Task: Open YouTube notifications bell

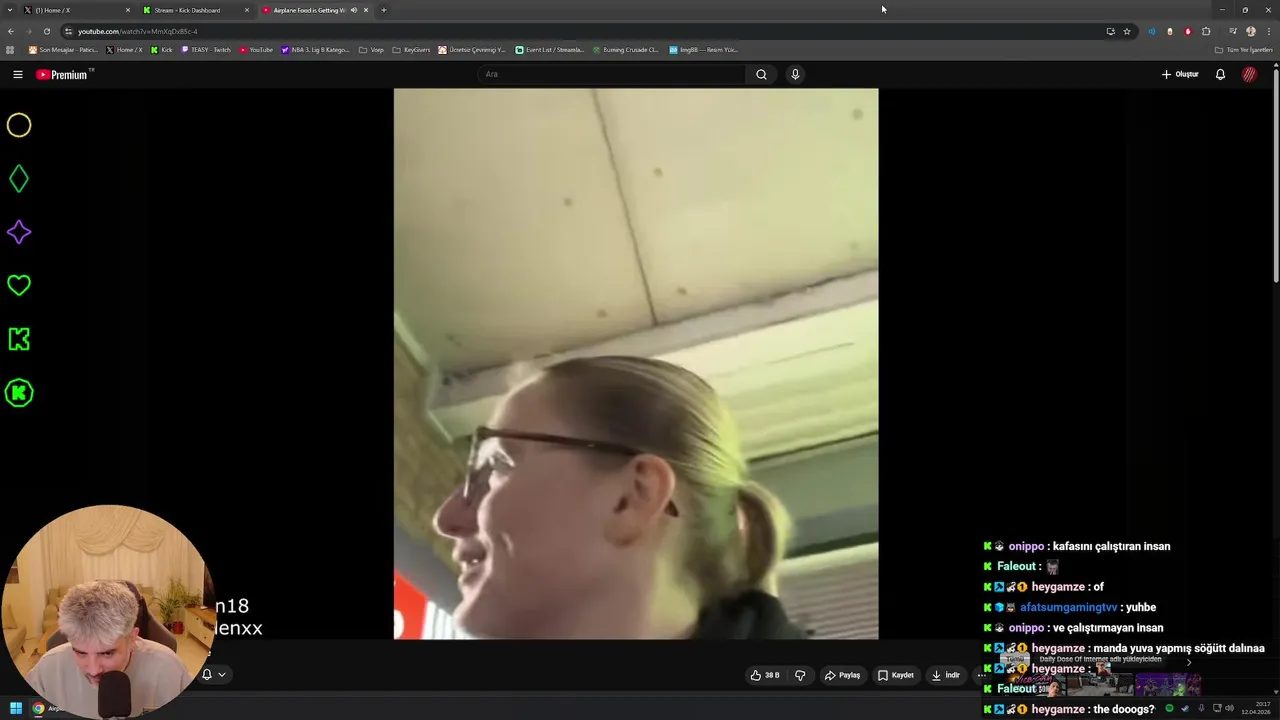Action: [x=1220, y=74]
